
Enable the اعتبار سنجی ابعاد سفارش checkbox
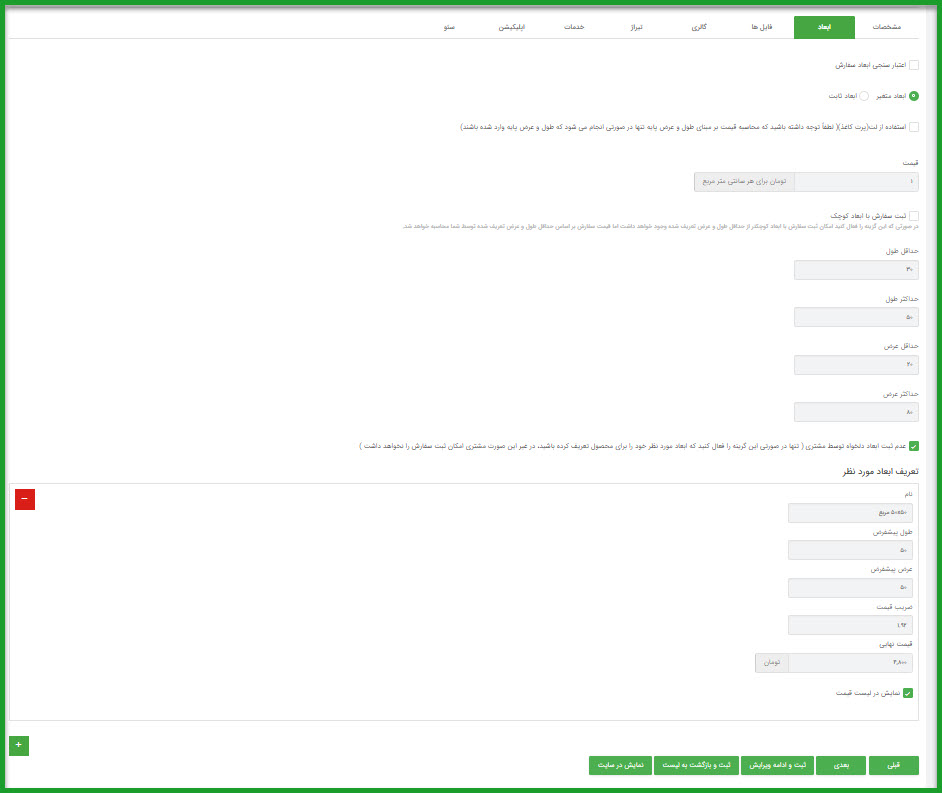tap(913, 65)
